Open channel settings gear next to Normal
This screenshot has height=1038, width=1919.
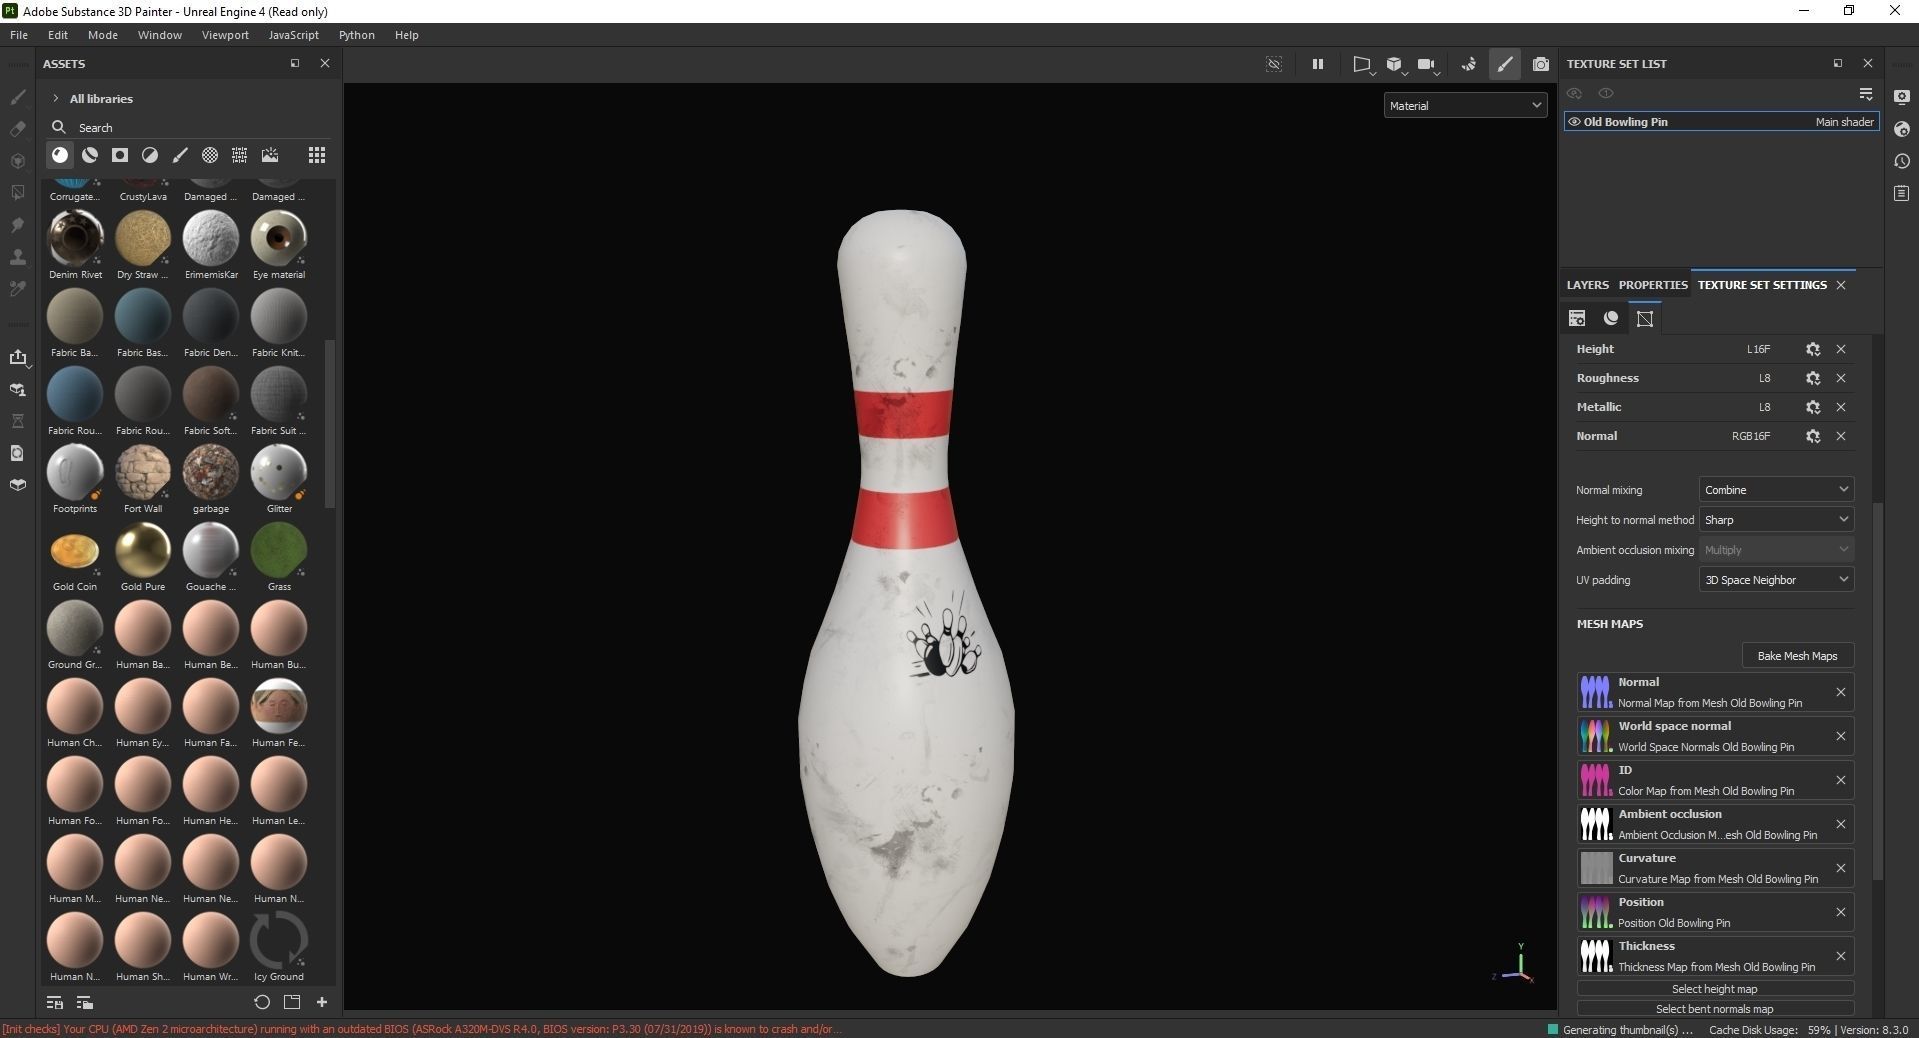[x=1813, y=437]
